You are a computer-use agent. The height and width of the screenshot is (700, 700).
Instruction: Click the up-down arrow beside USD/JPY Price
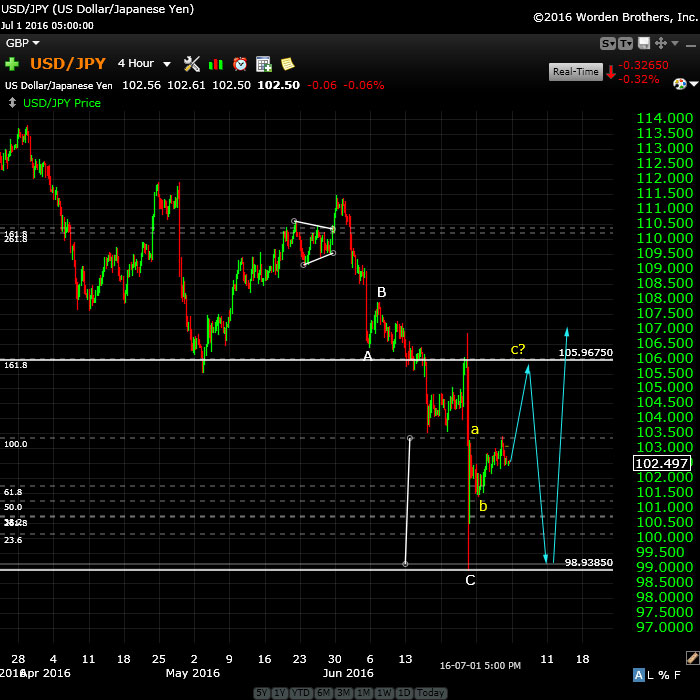pos(12,103)
